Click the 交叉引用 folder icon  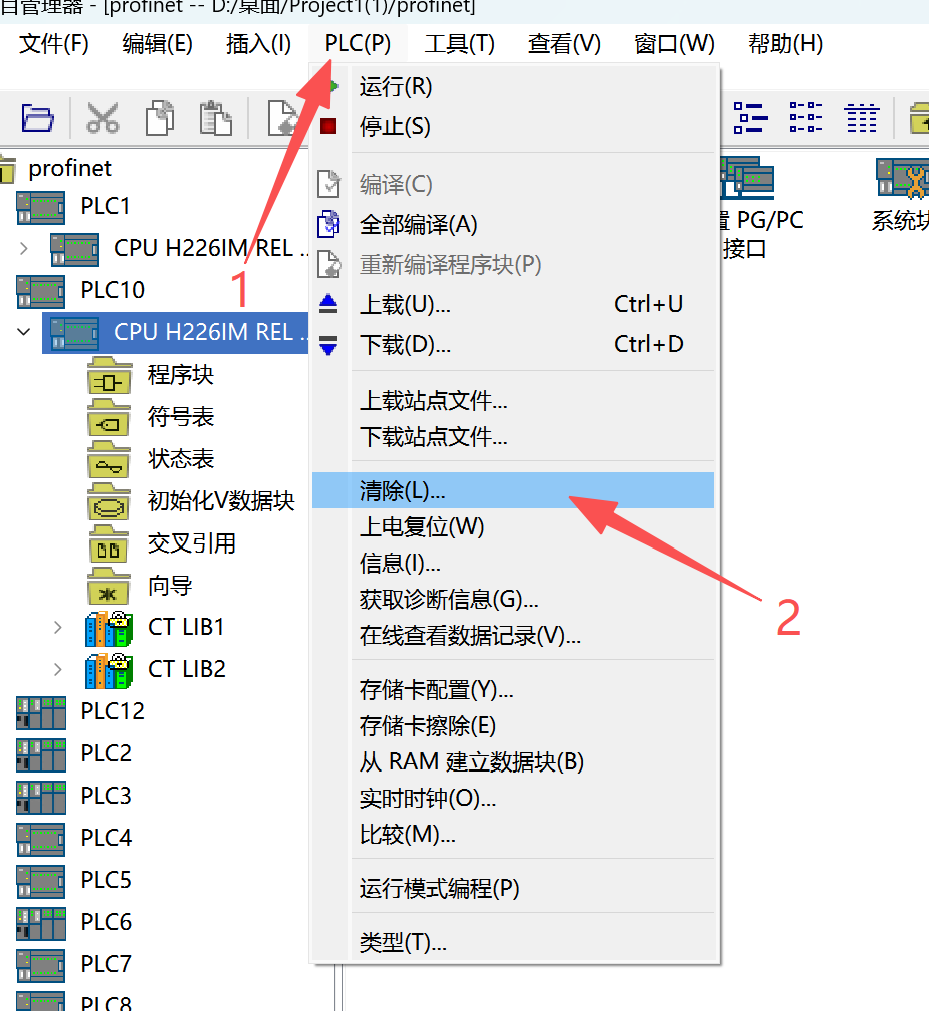[109, 544]
